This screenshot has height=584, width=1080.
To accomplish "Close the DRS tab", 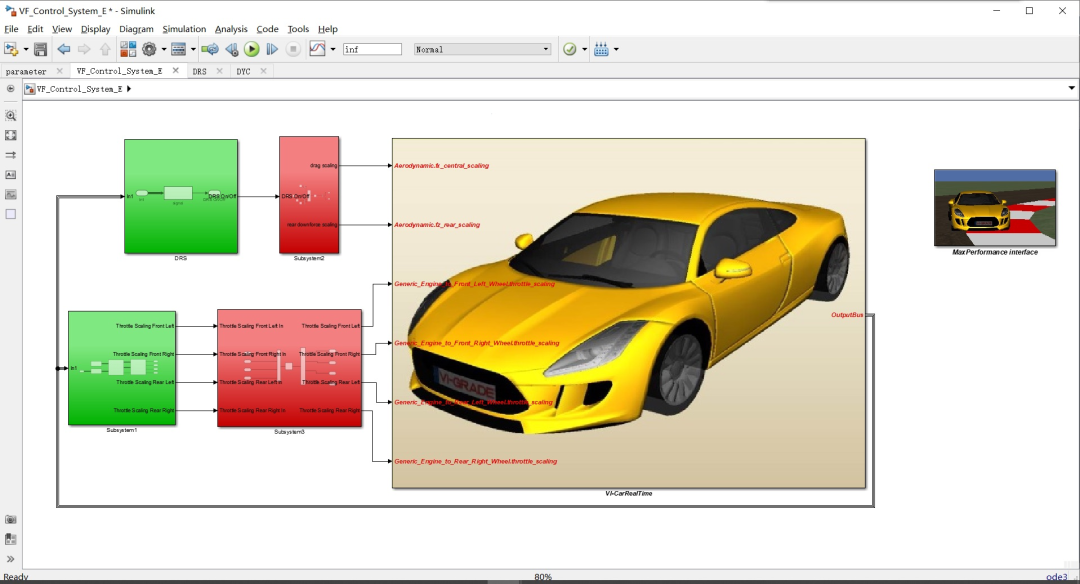I will [220, 71].
